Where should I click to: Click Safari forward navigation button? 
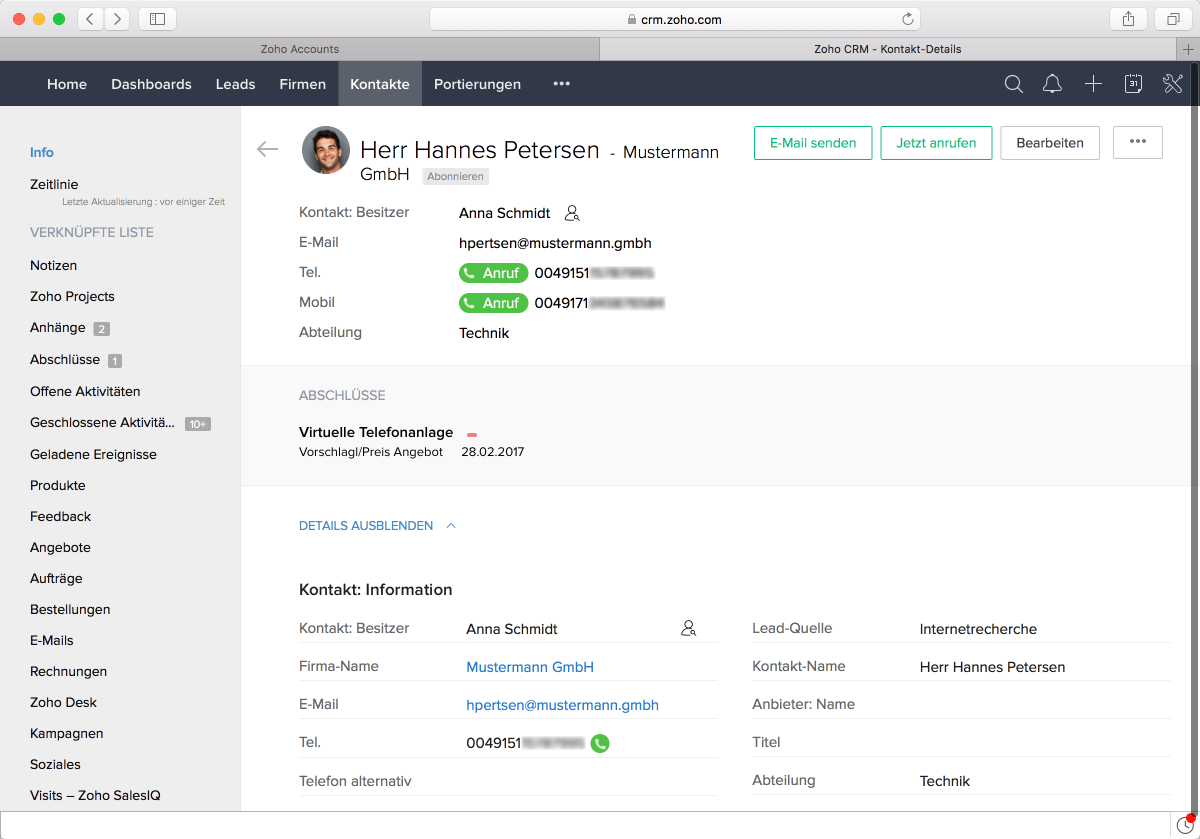pyautogui.click(x=117, y=19)
